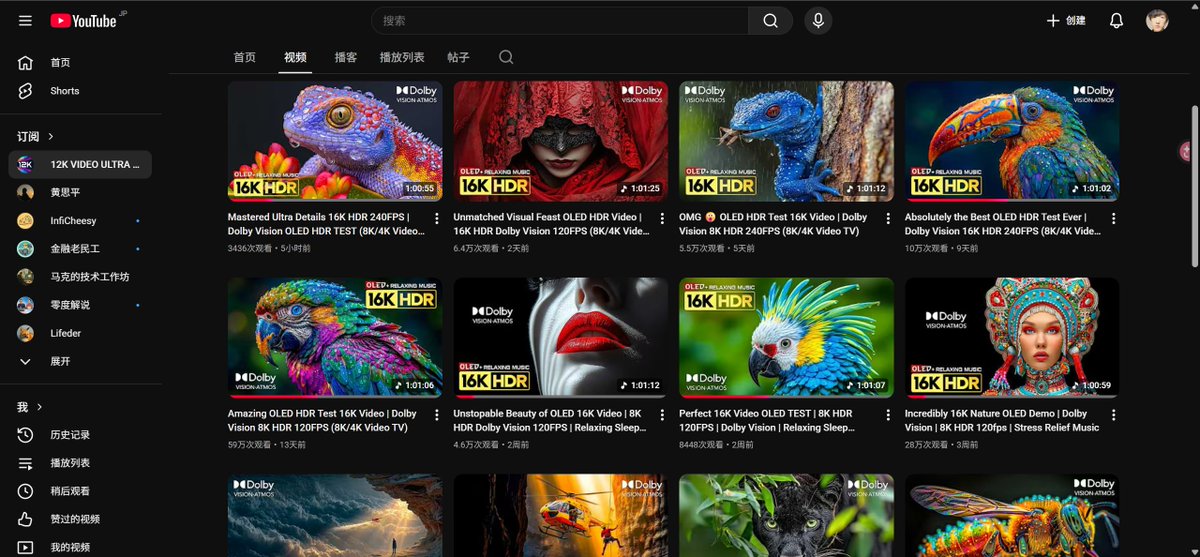Open more options for Incredibly 16K Nature video

click(1113, 415)
